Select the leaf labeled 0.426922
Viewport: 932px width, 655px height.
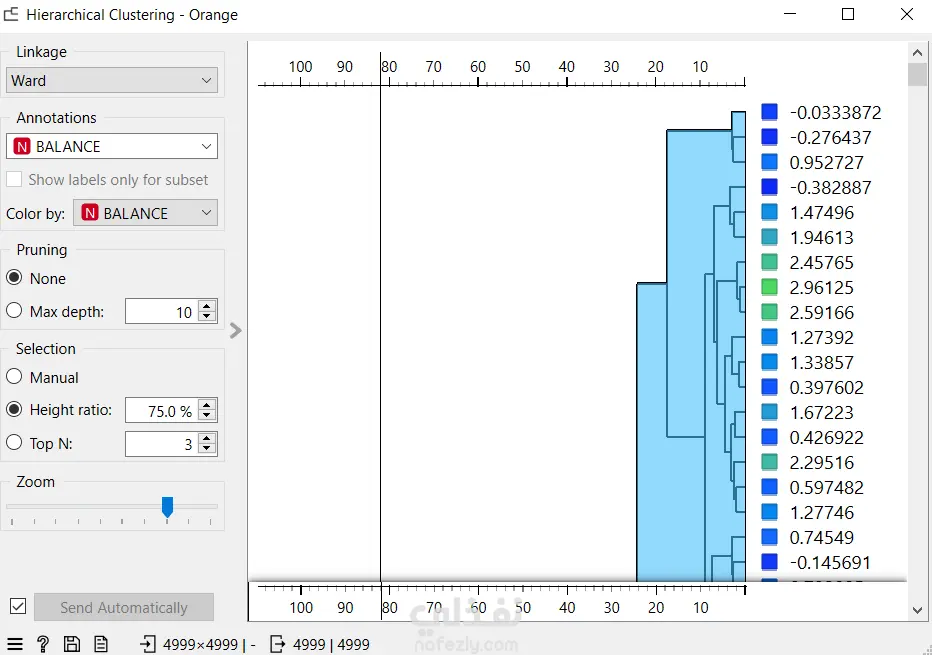(x=826, y=437)
